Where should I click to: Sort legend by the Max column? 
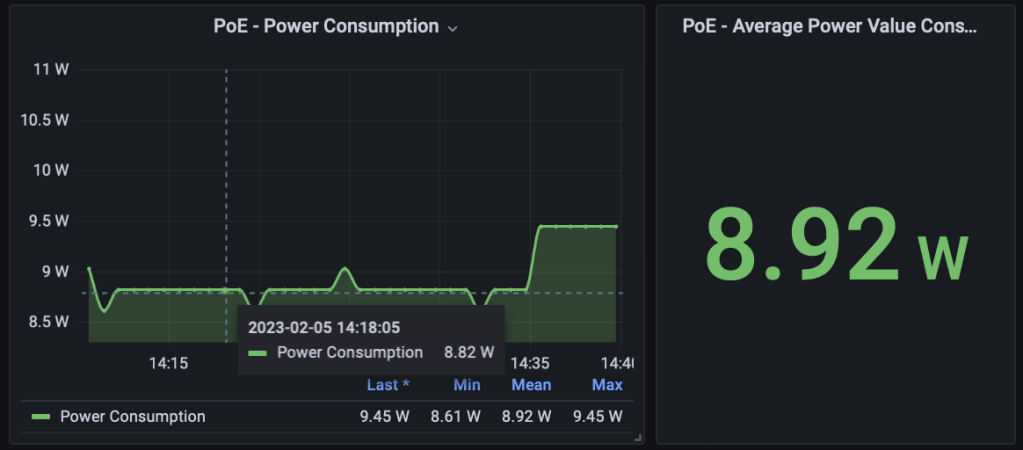(606, 385)
